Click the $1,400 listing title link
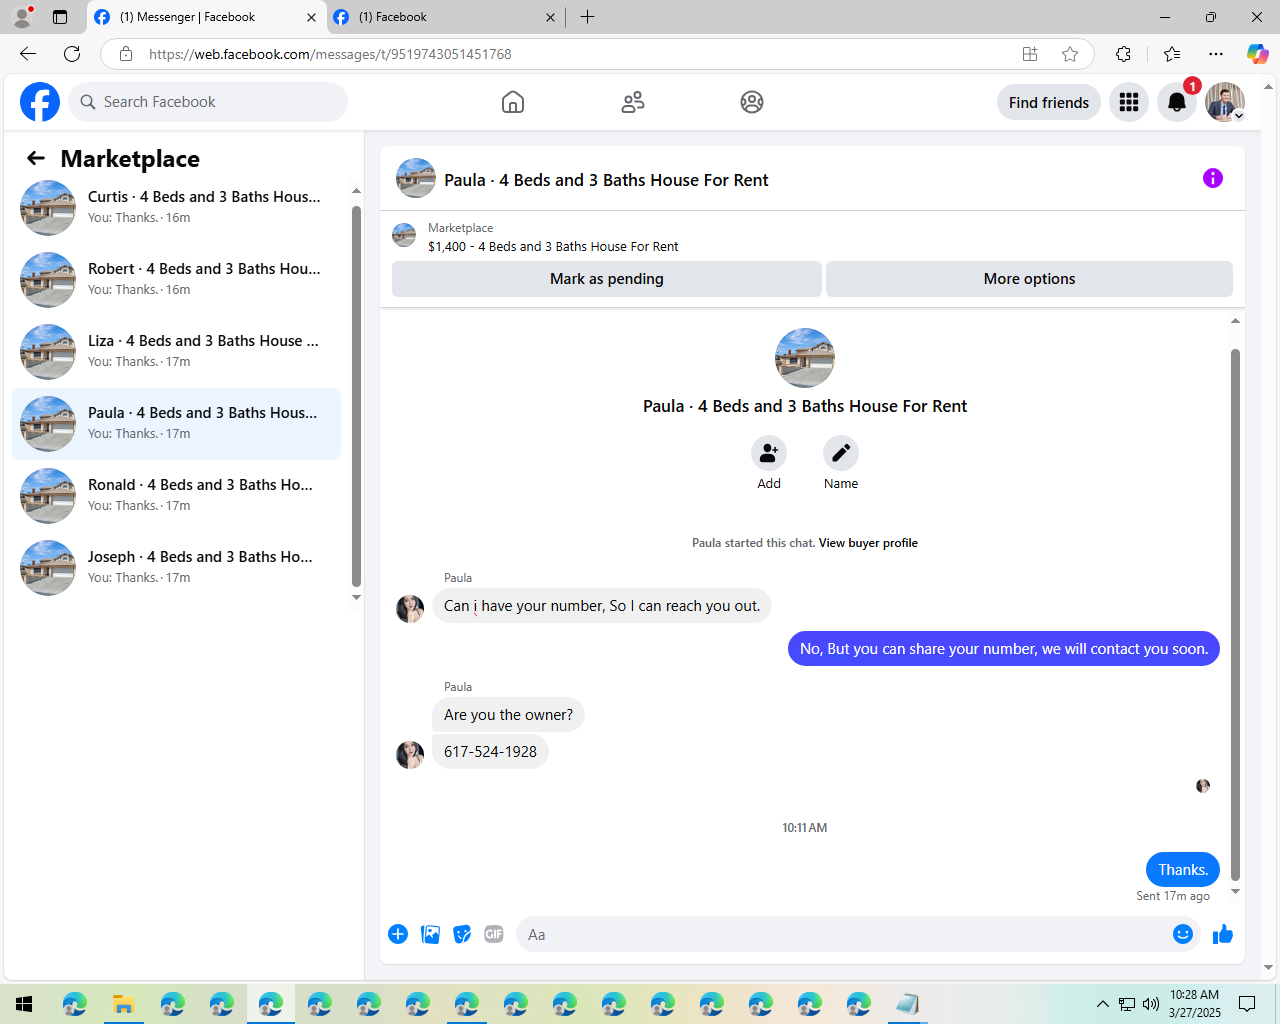The image size is (1280, 1024). click(x=553, y=246)
